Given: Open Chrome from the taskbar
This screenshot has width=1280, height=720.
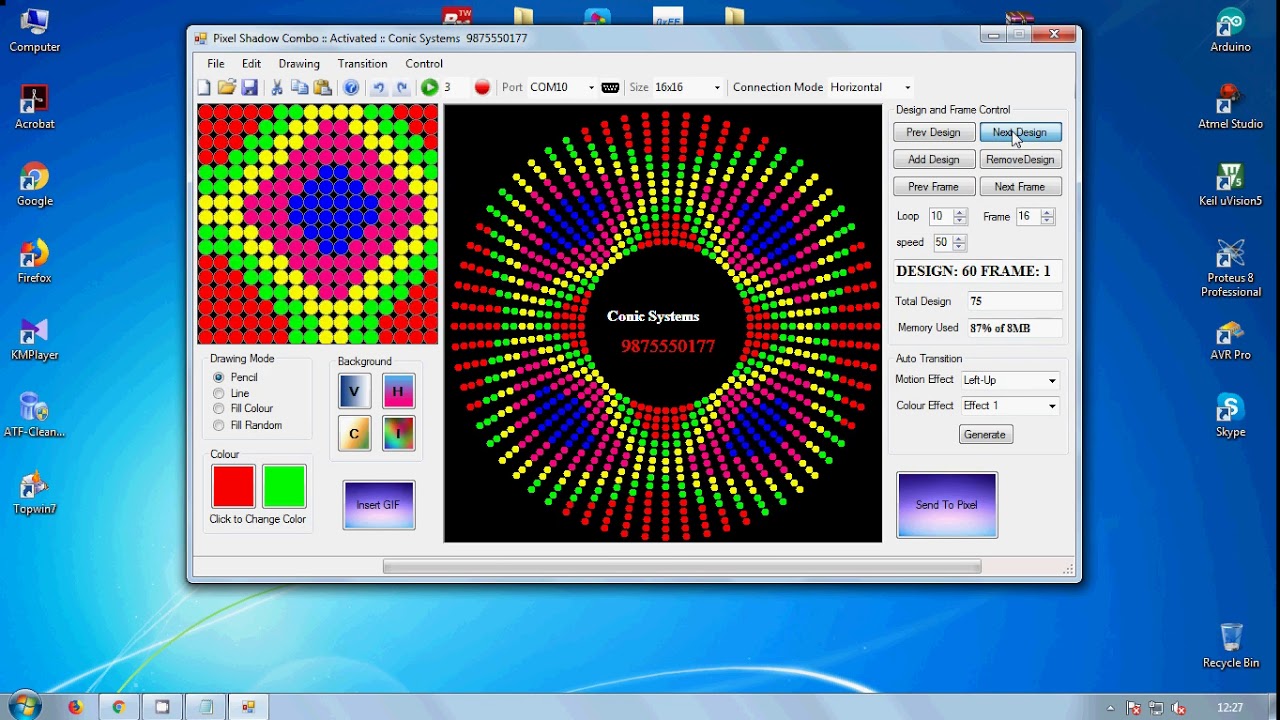Looking at the screenshot, I should point(119,707).
